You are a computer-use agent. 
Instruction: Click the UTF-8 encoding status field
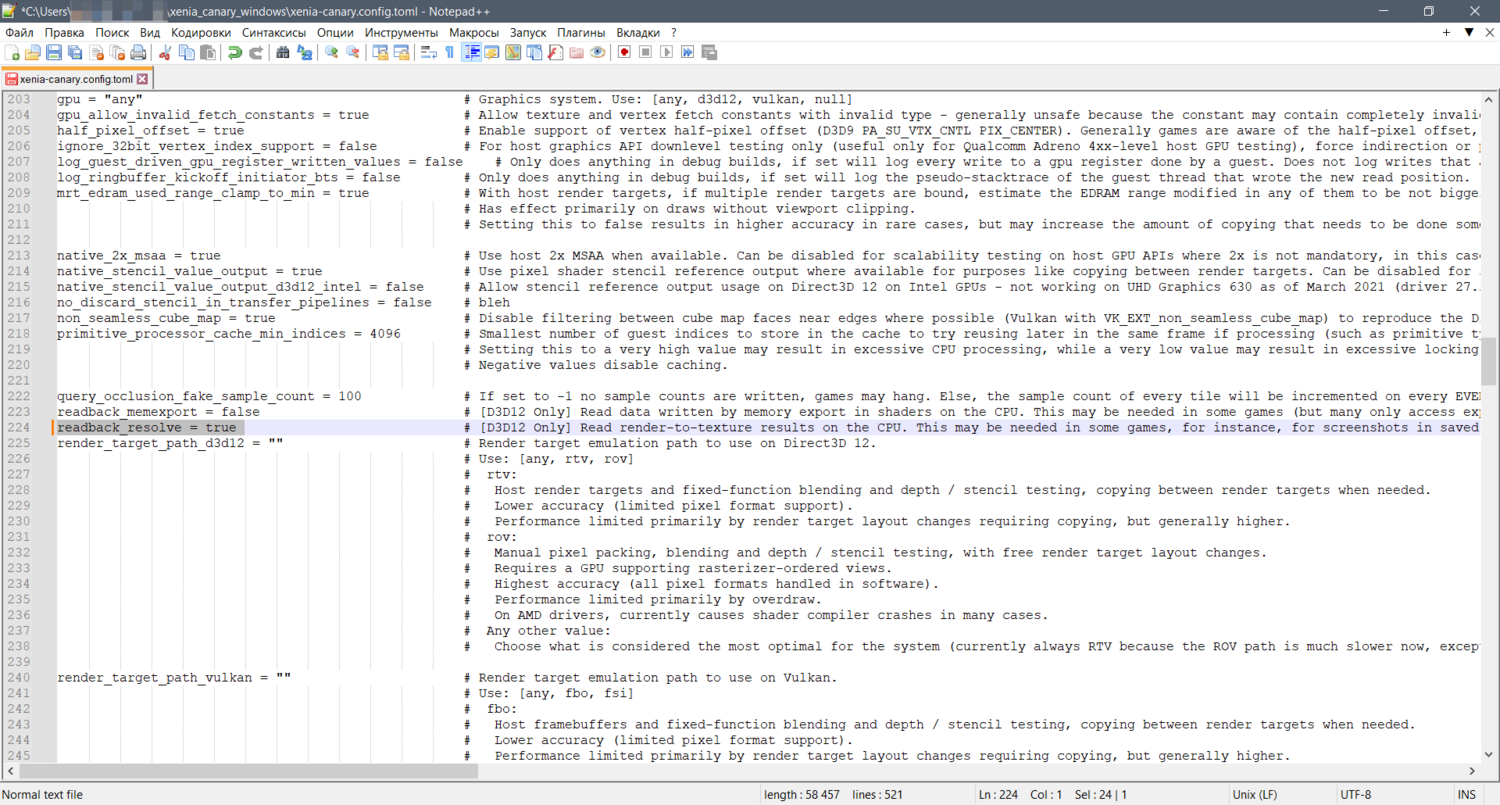point(1355,795)
